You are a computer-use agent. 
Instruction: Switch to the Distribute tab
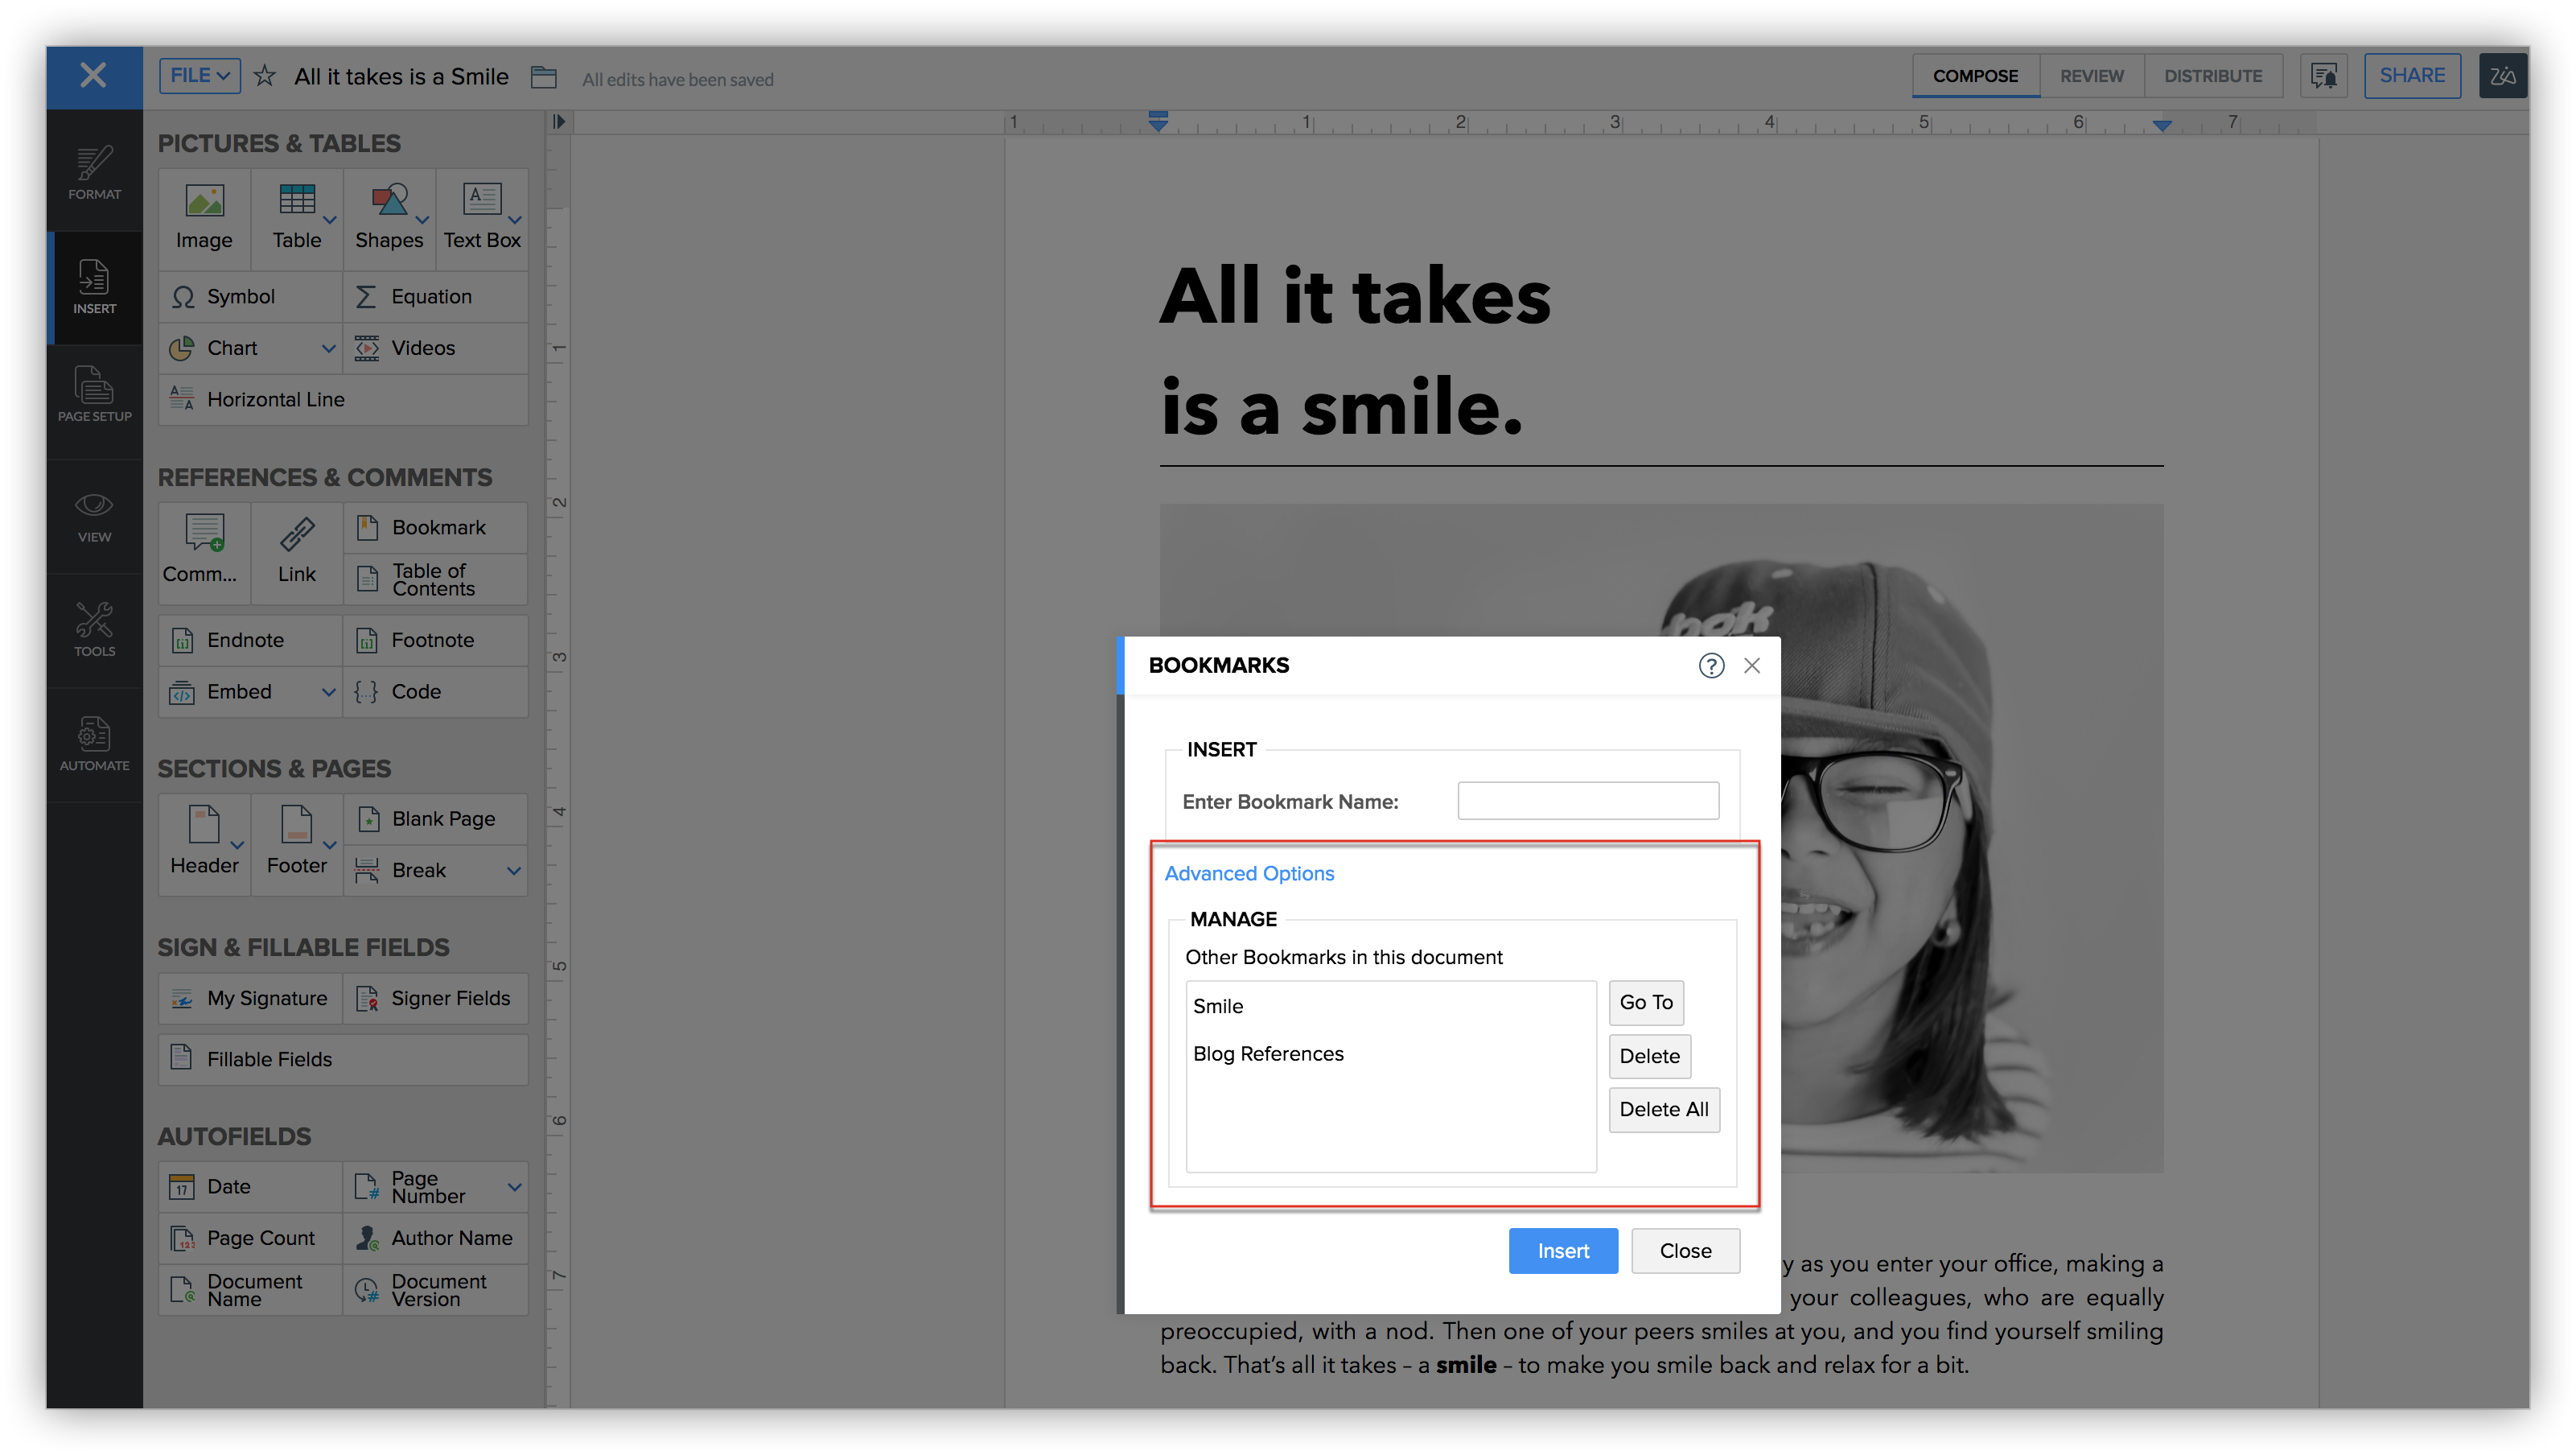click(2212, 76)
